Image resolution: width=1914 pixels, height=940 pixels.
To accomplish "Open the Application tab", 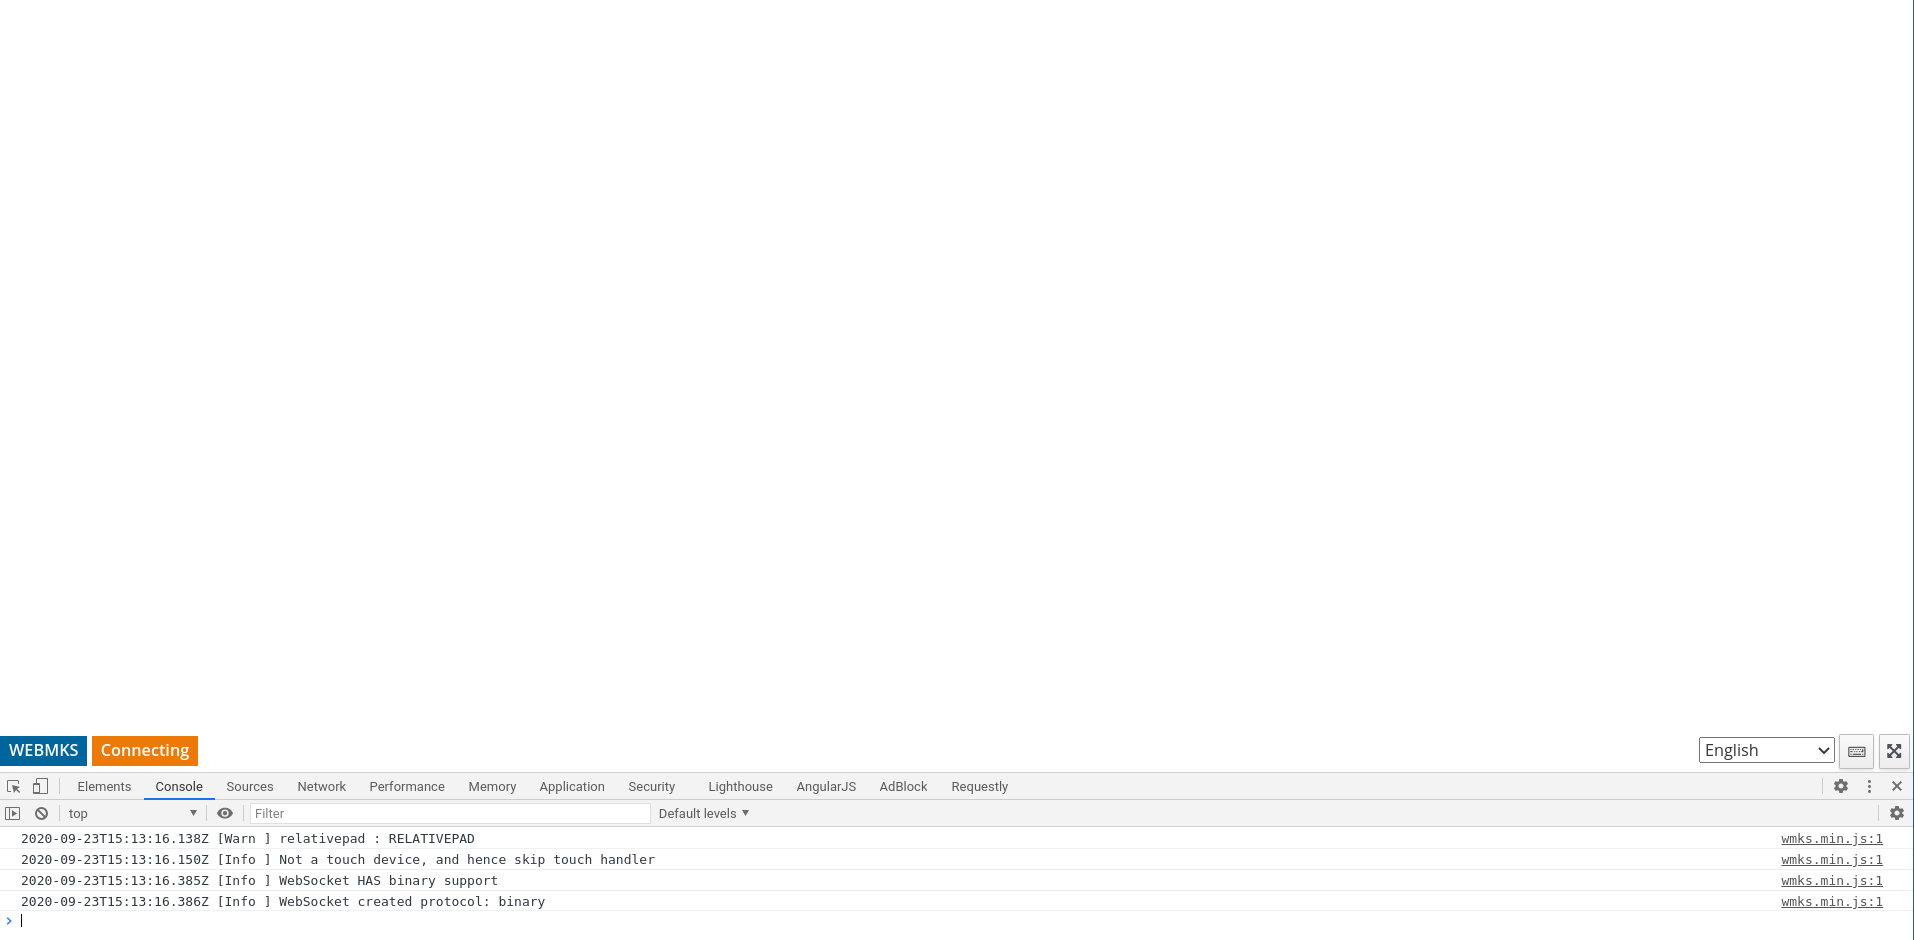I will tap(572, 787).
